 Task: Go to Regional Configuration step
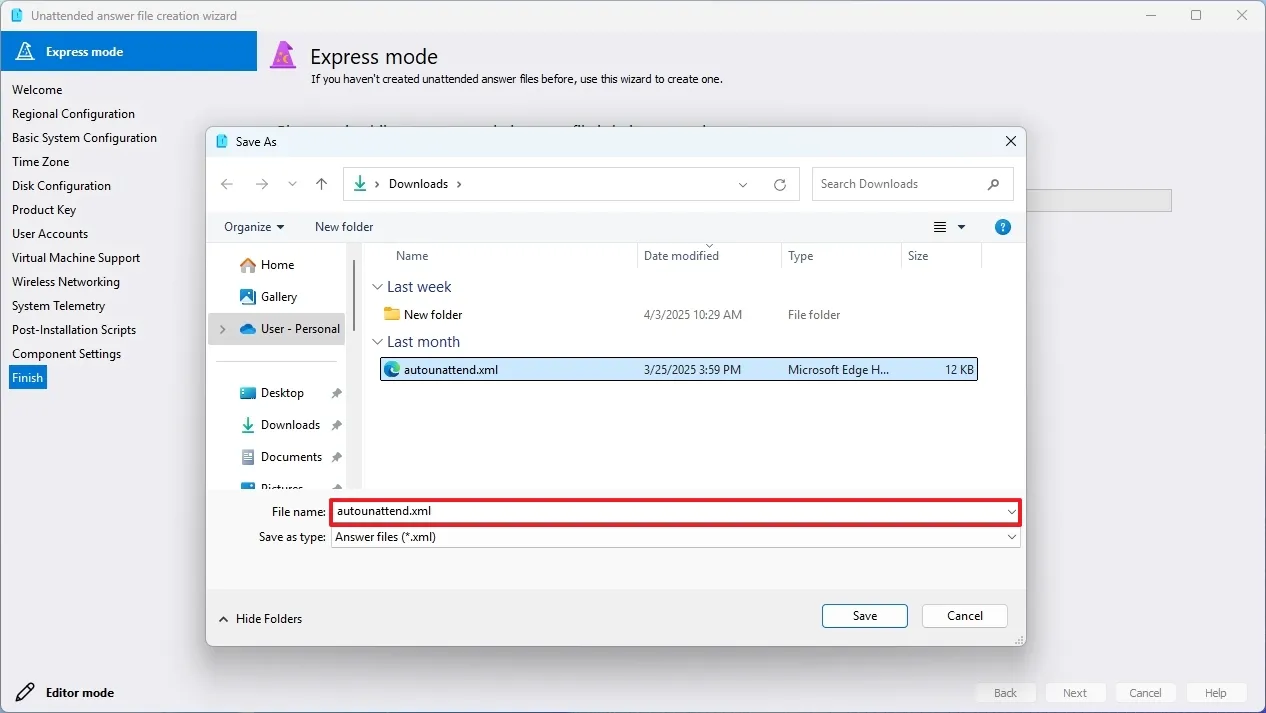pyautogui.click(x=73, y=114)
